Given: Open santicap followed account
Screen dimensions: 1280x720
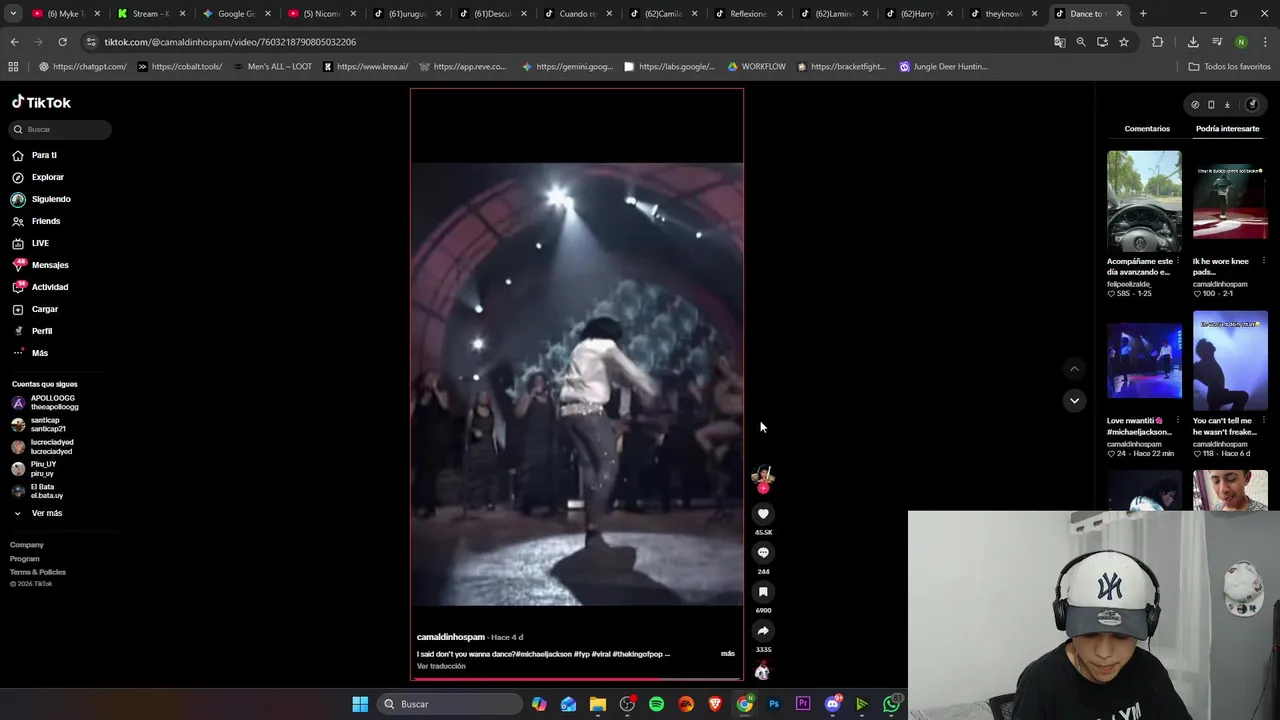Looking at the screenshot, I should 48,424.
